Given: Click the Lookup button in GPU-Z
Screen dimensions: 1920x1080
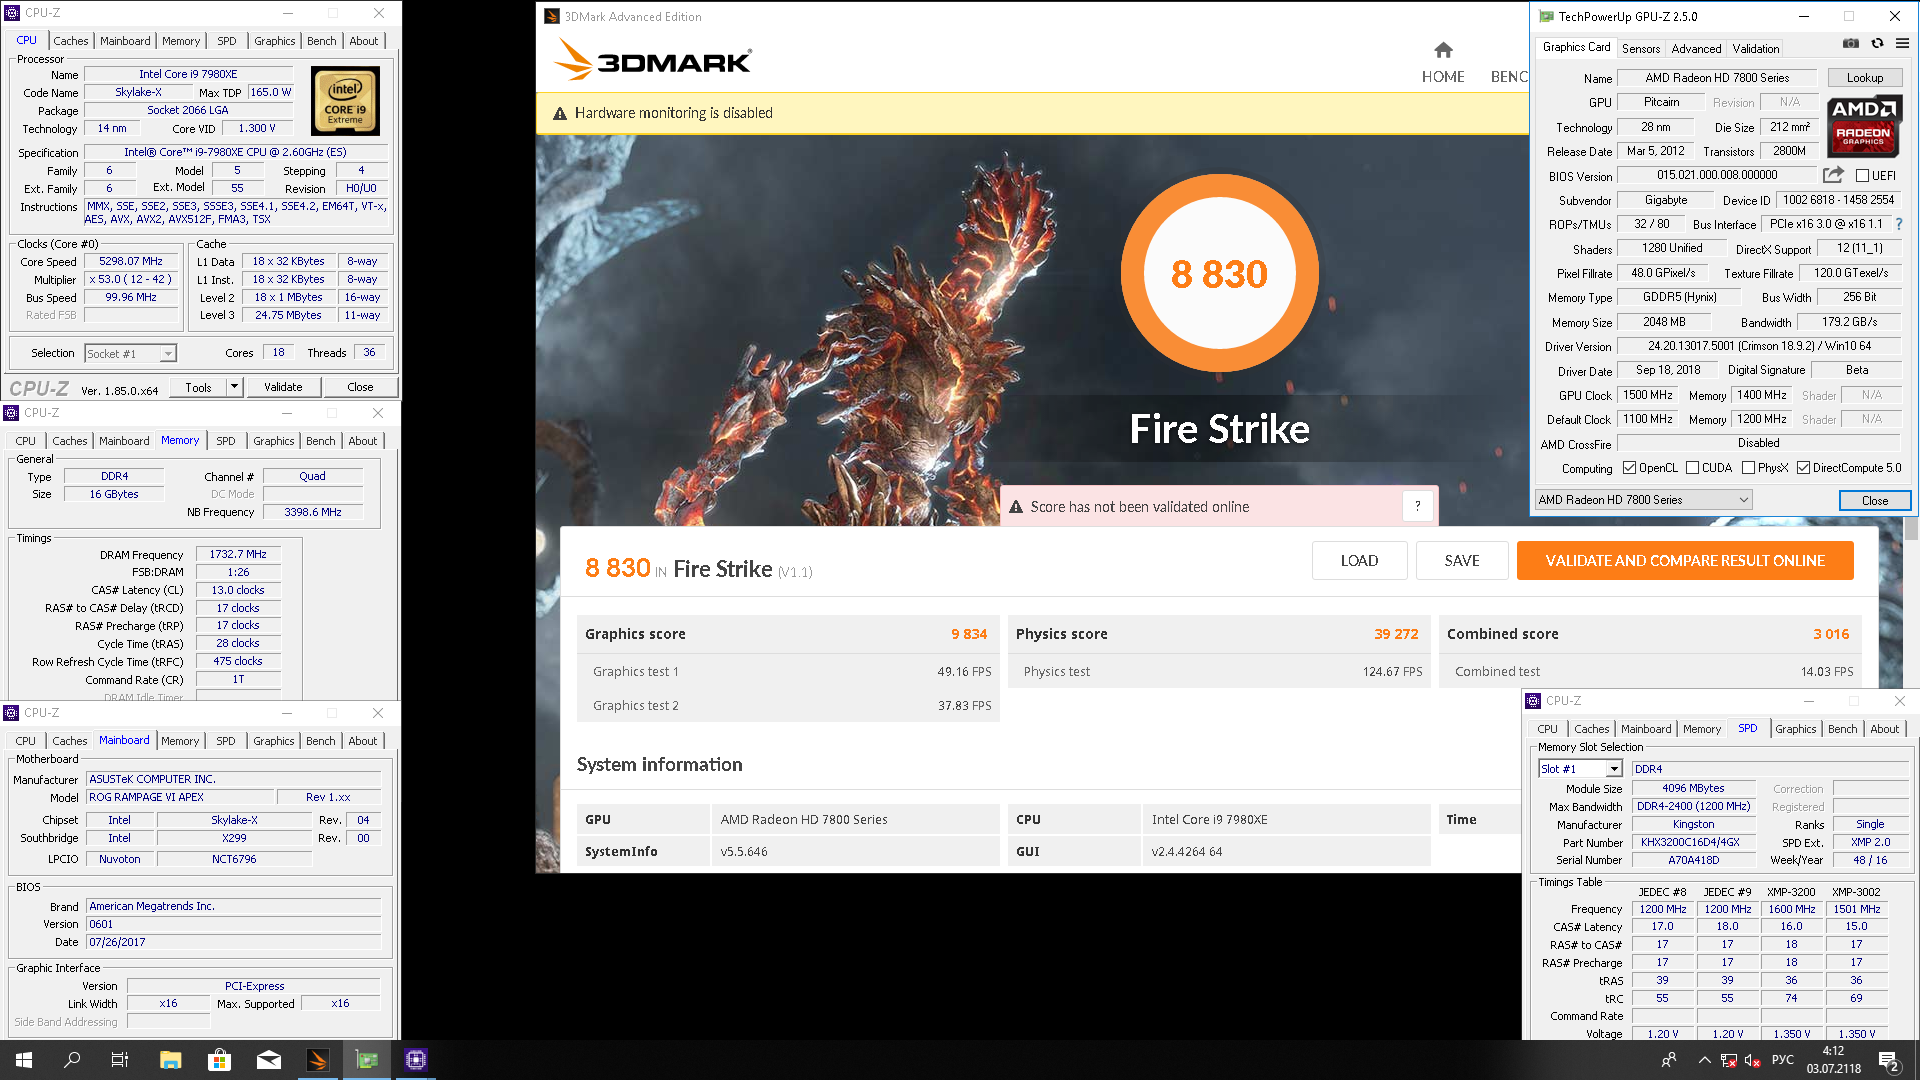Looking at the screenshot, I should [x=1865, y=78].
